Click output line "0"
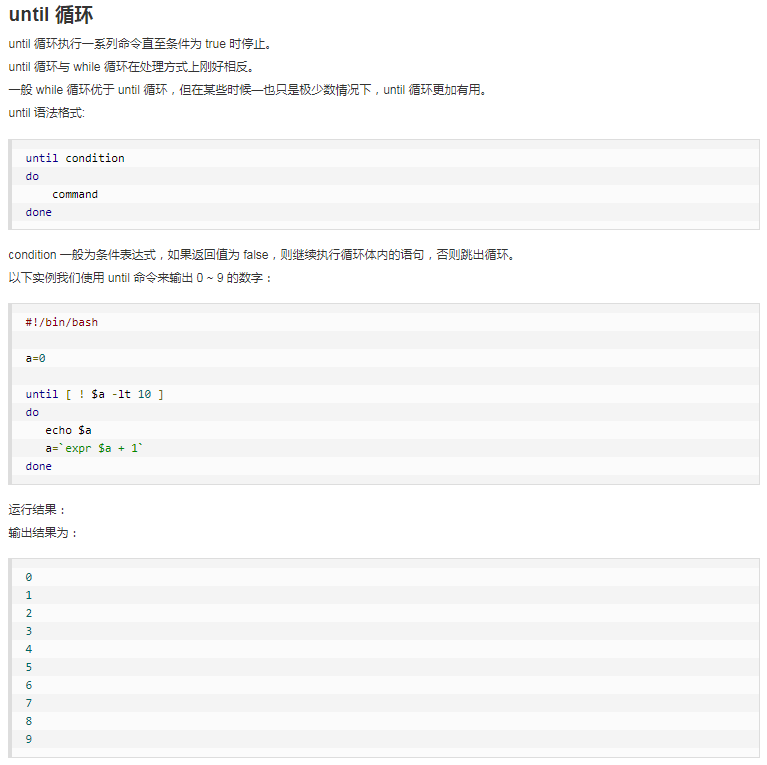 pos(29,577)
